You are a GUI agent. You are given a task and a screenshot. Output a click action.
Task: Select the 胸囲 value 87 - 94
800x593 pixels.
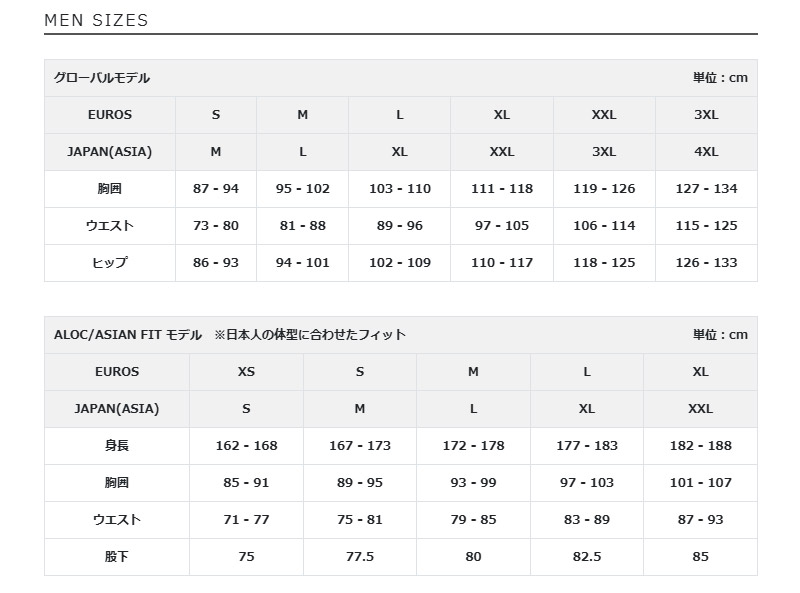(x=216, y=189)
